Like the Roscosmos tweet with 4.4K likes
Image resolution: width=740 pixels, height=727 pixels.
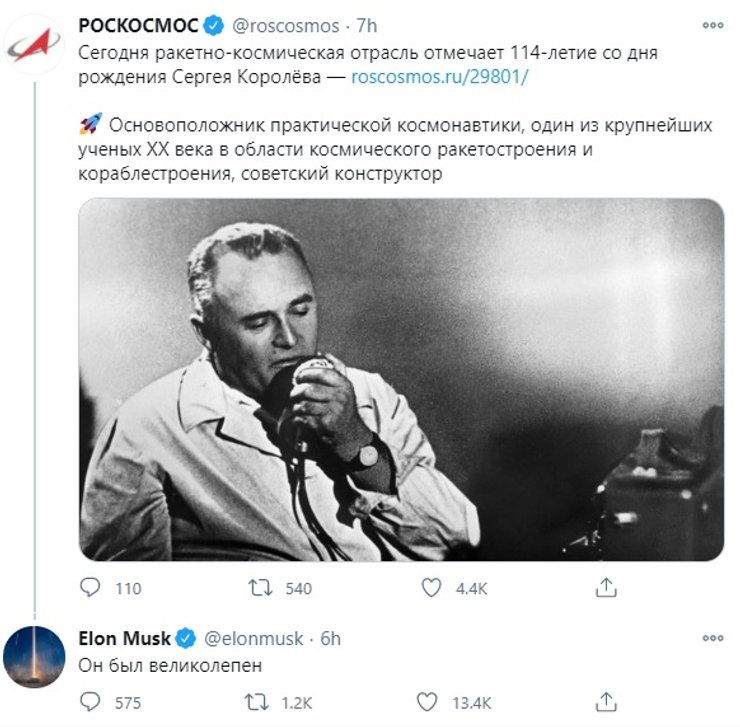click(x=431, y=588)
